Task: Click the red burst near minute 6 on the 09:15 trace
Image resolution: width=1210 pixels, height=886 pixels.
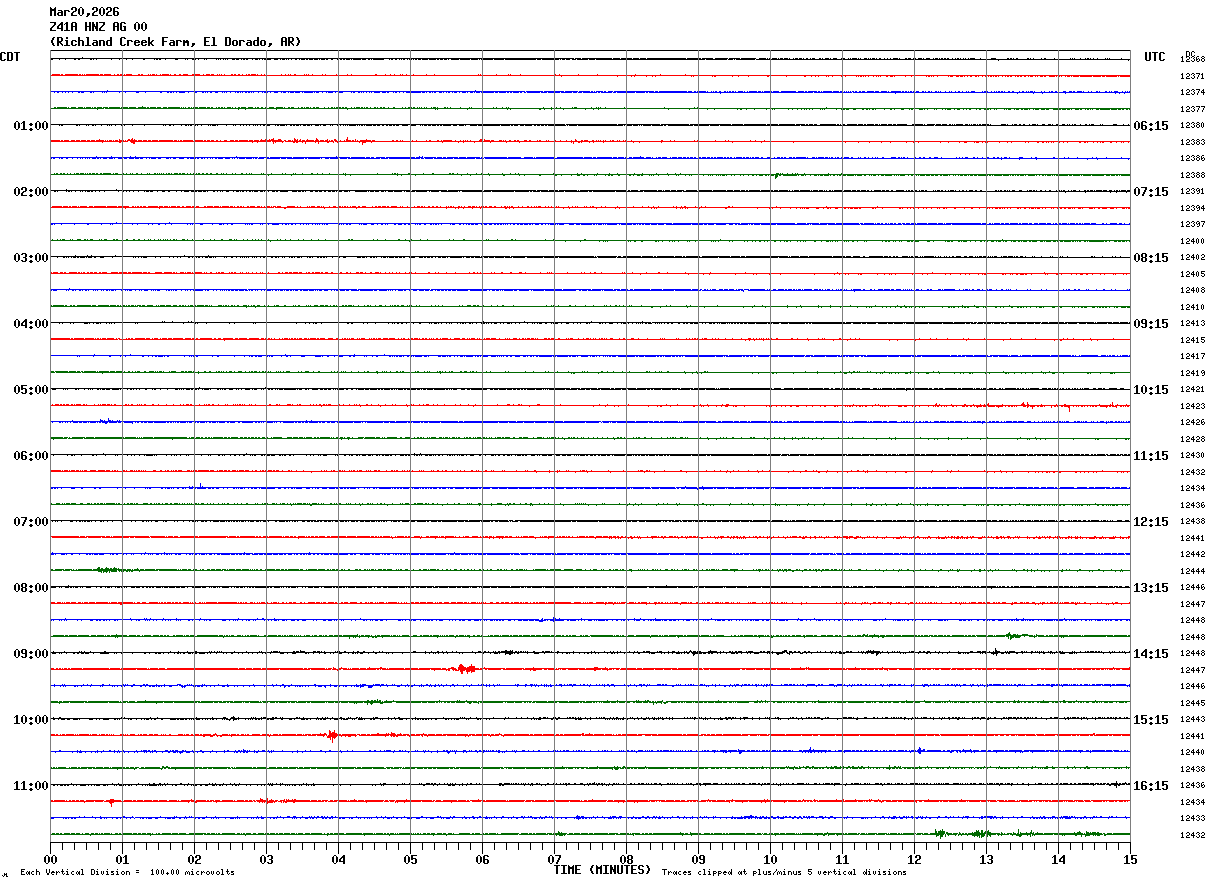Action: click(465, 668)
